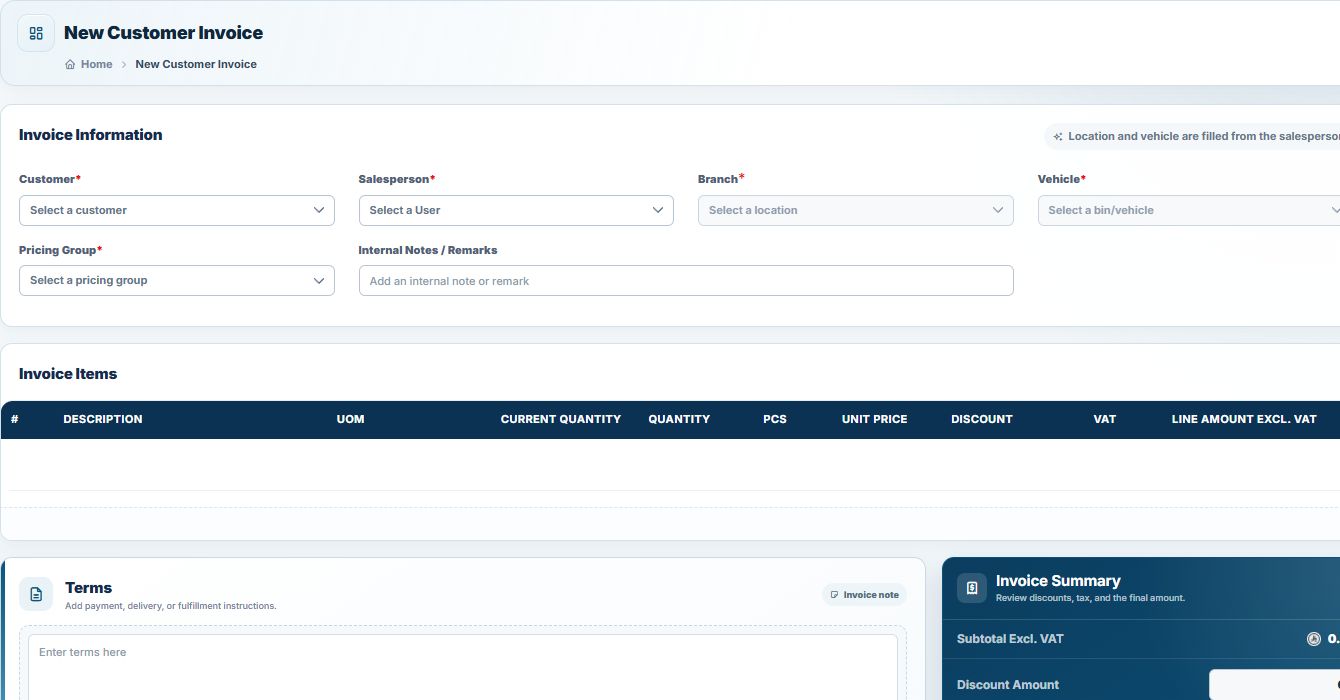Click the note icon in Invoice note badge
The image size is (1340, 700).
tap(835, 595)
